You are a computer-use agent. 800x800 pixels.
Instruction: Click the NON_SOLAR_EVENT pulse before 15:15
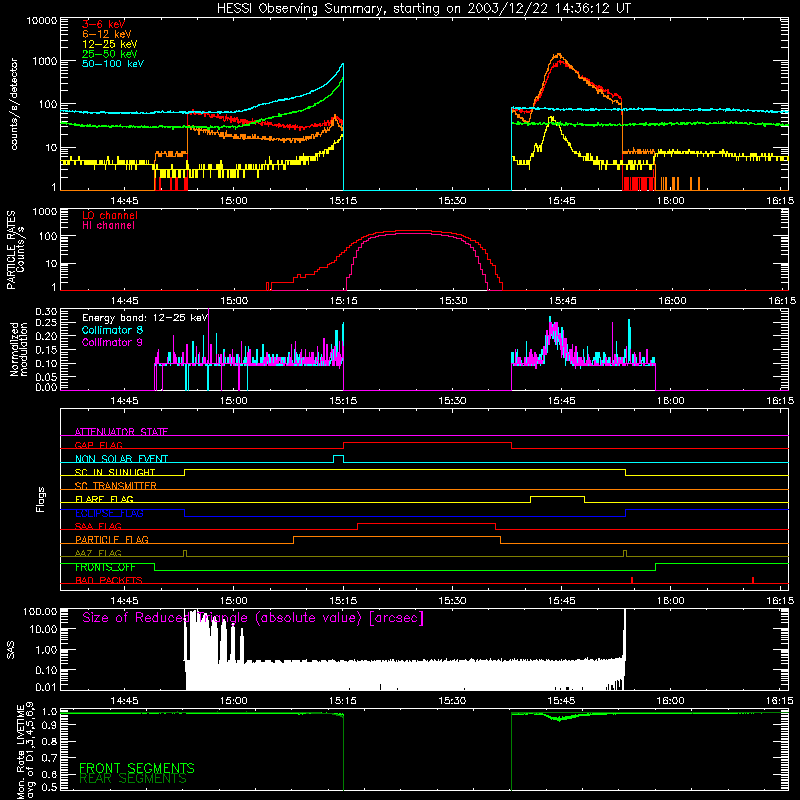338,456
